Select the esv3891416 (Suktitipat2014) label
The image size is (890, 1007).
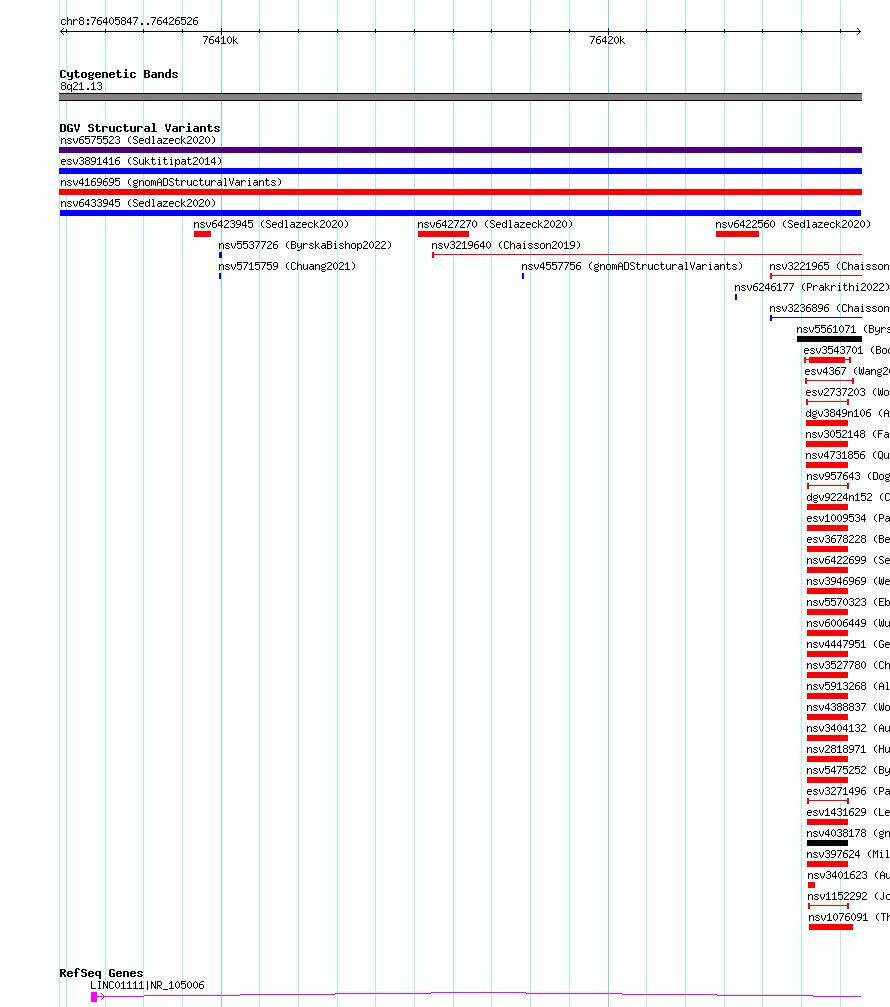pos(141,161)
